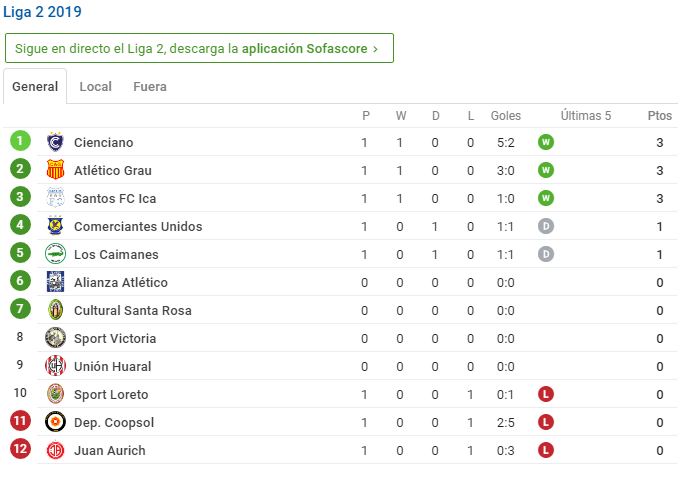Viewport: 695px width, 486px height.
Task: Open the Alianza Atlético club badge
Action: click(55, 282)
